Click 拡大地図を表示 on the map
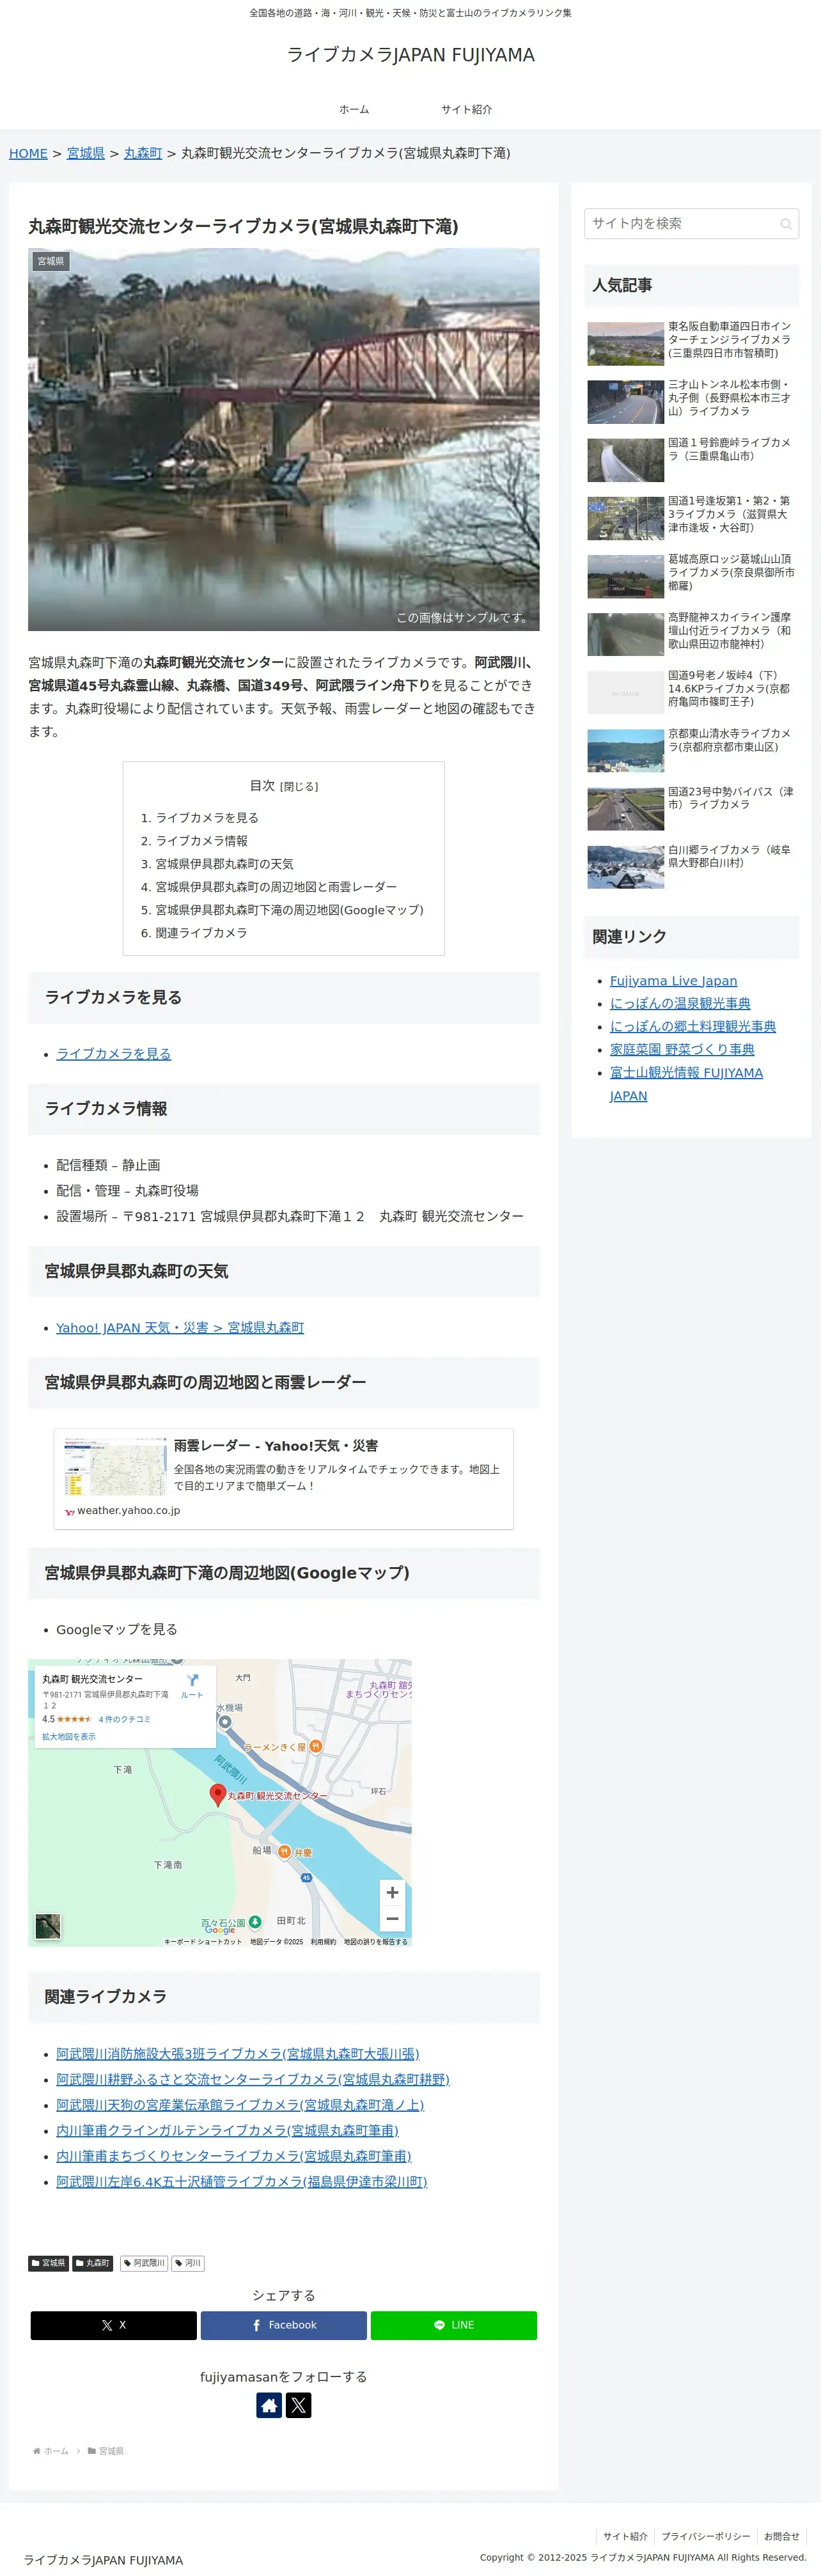The image size is (821, 2576). (69, 1737)
